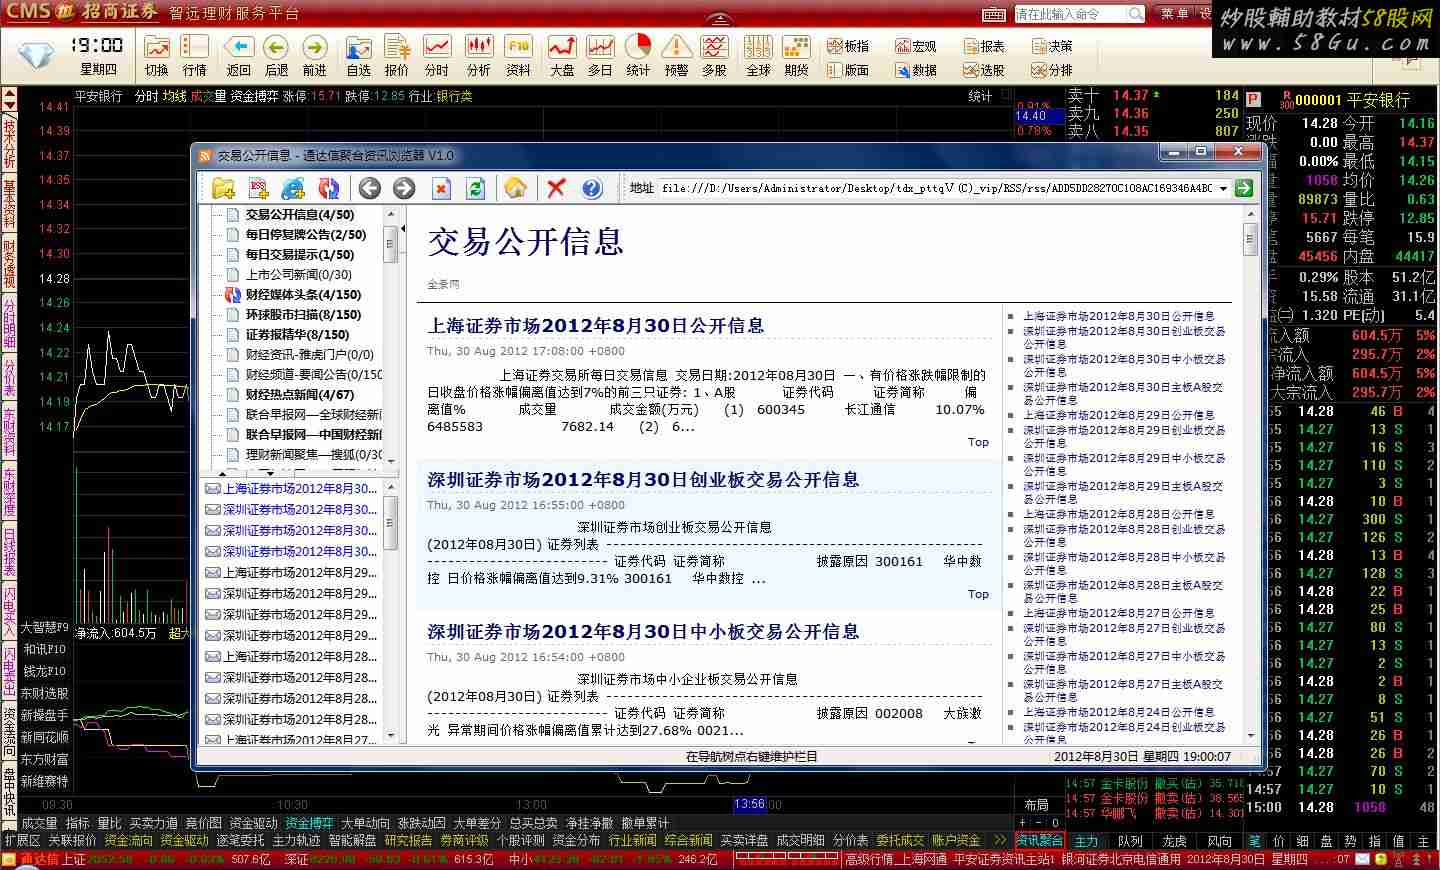Go back with the 后退 icon
1440x870 pixels.
[x=276, y=56]
